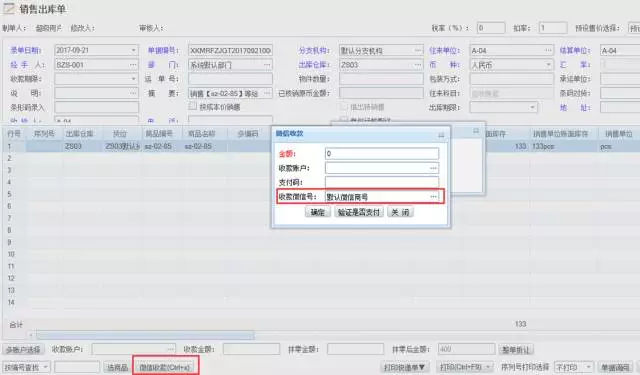Click the 金额 input field in the dialog

[382, 154]
